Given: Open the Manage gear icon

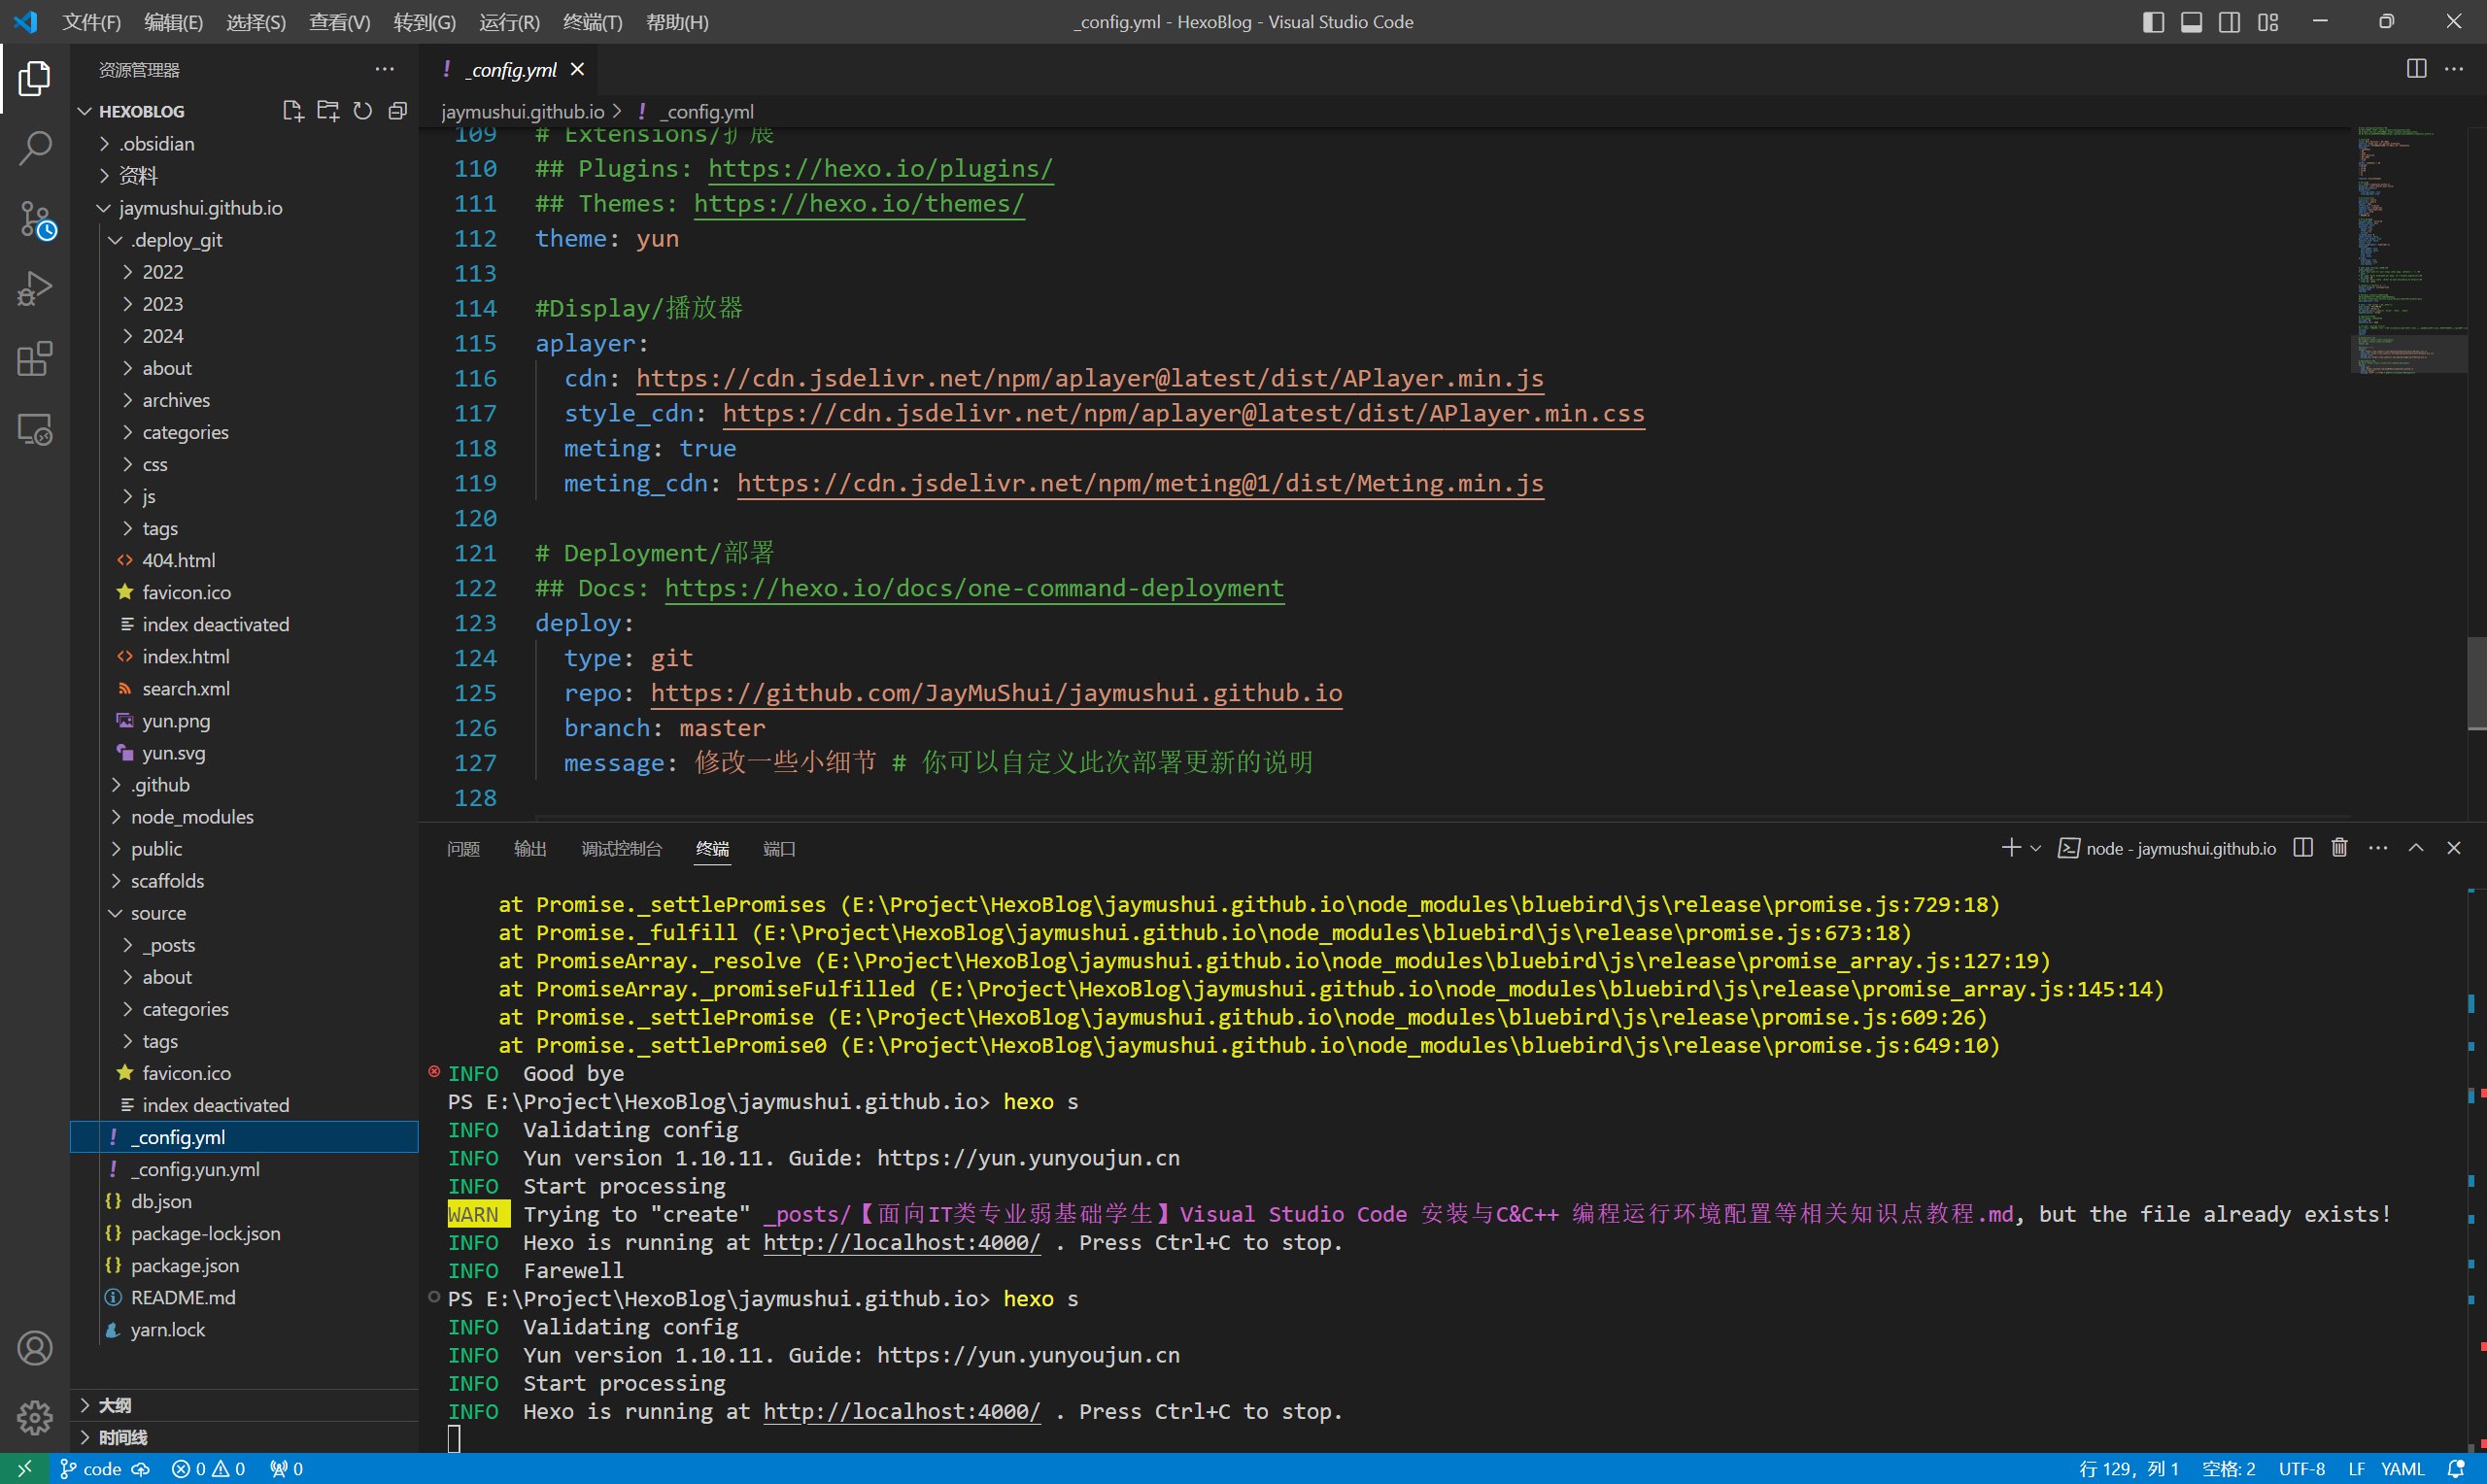Looking at the screenshot, I should click(35, 1417).
